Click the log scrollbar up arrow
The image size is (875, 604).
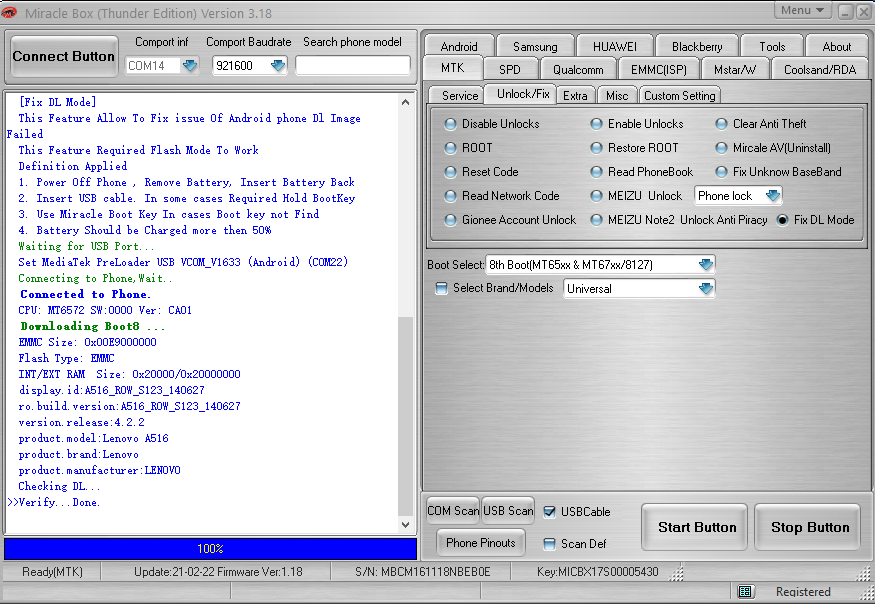tap(406, 102)
